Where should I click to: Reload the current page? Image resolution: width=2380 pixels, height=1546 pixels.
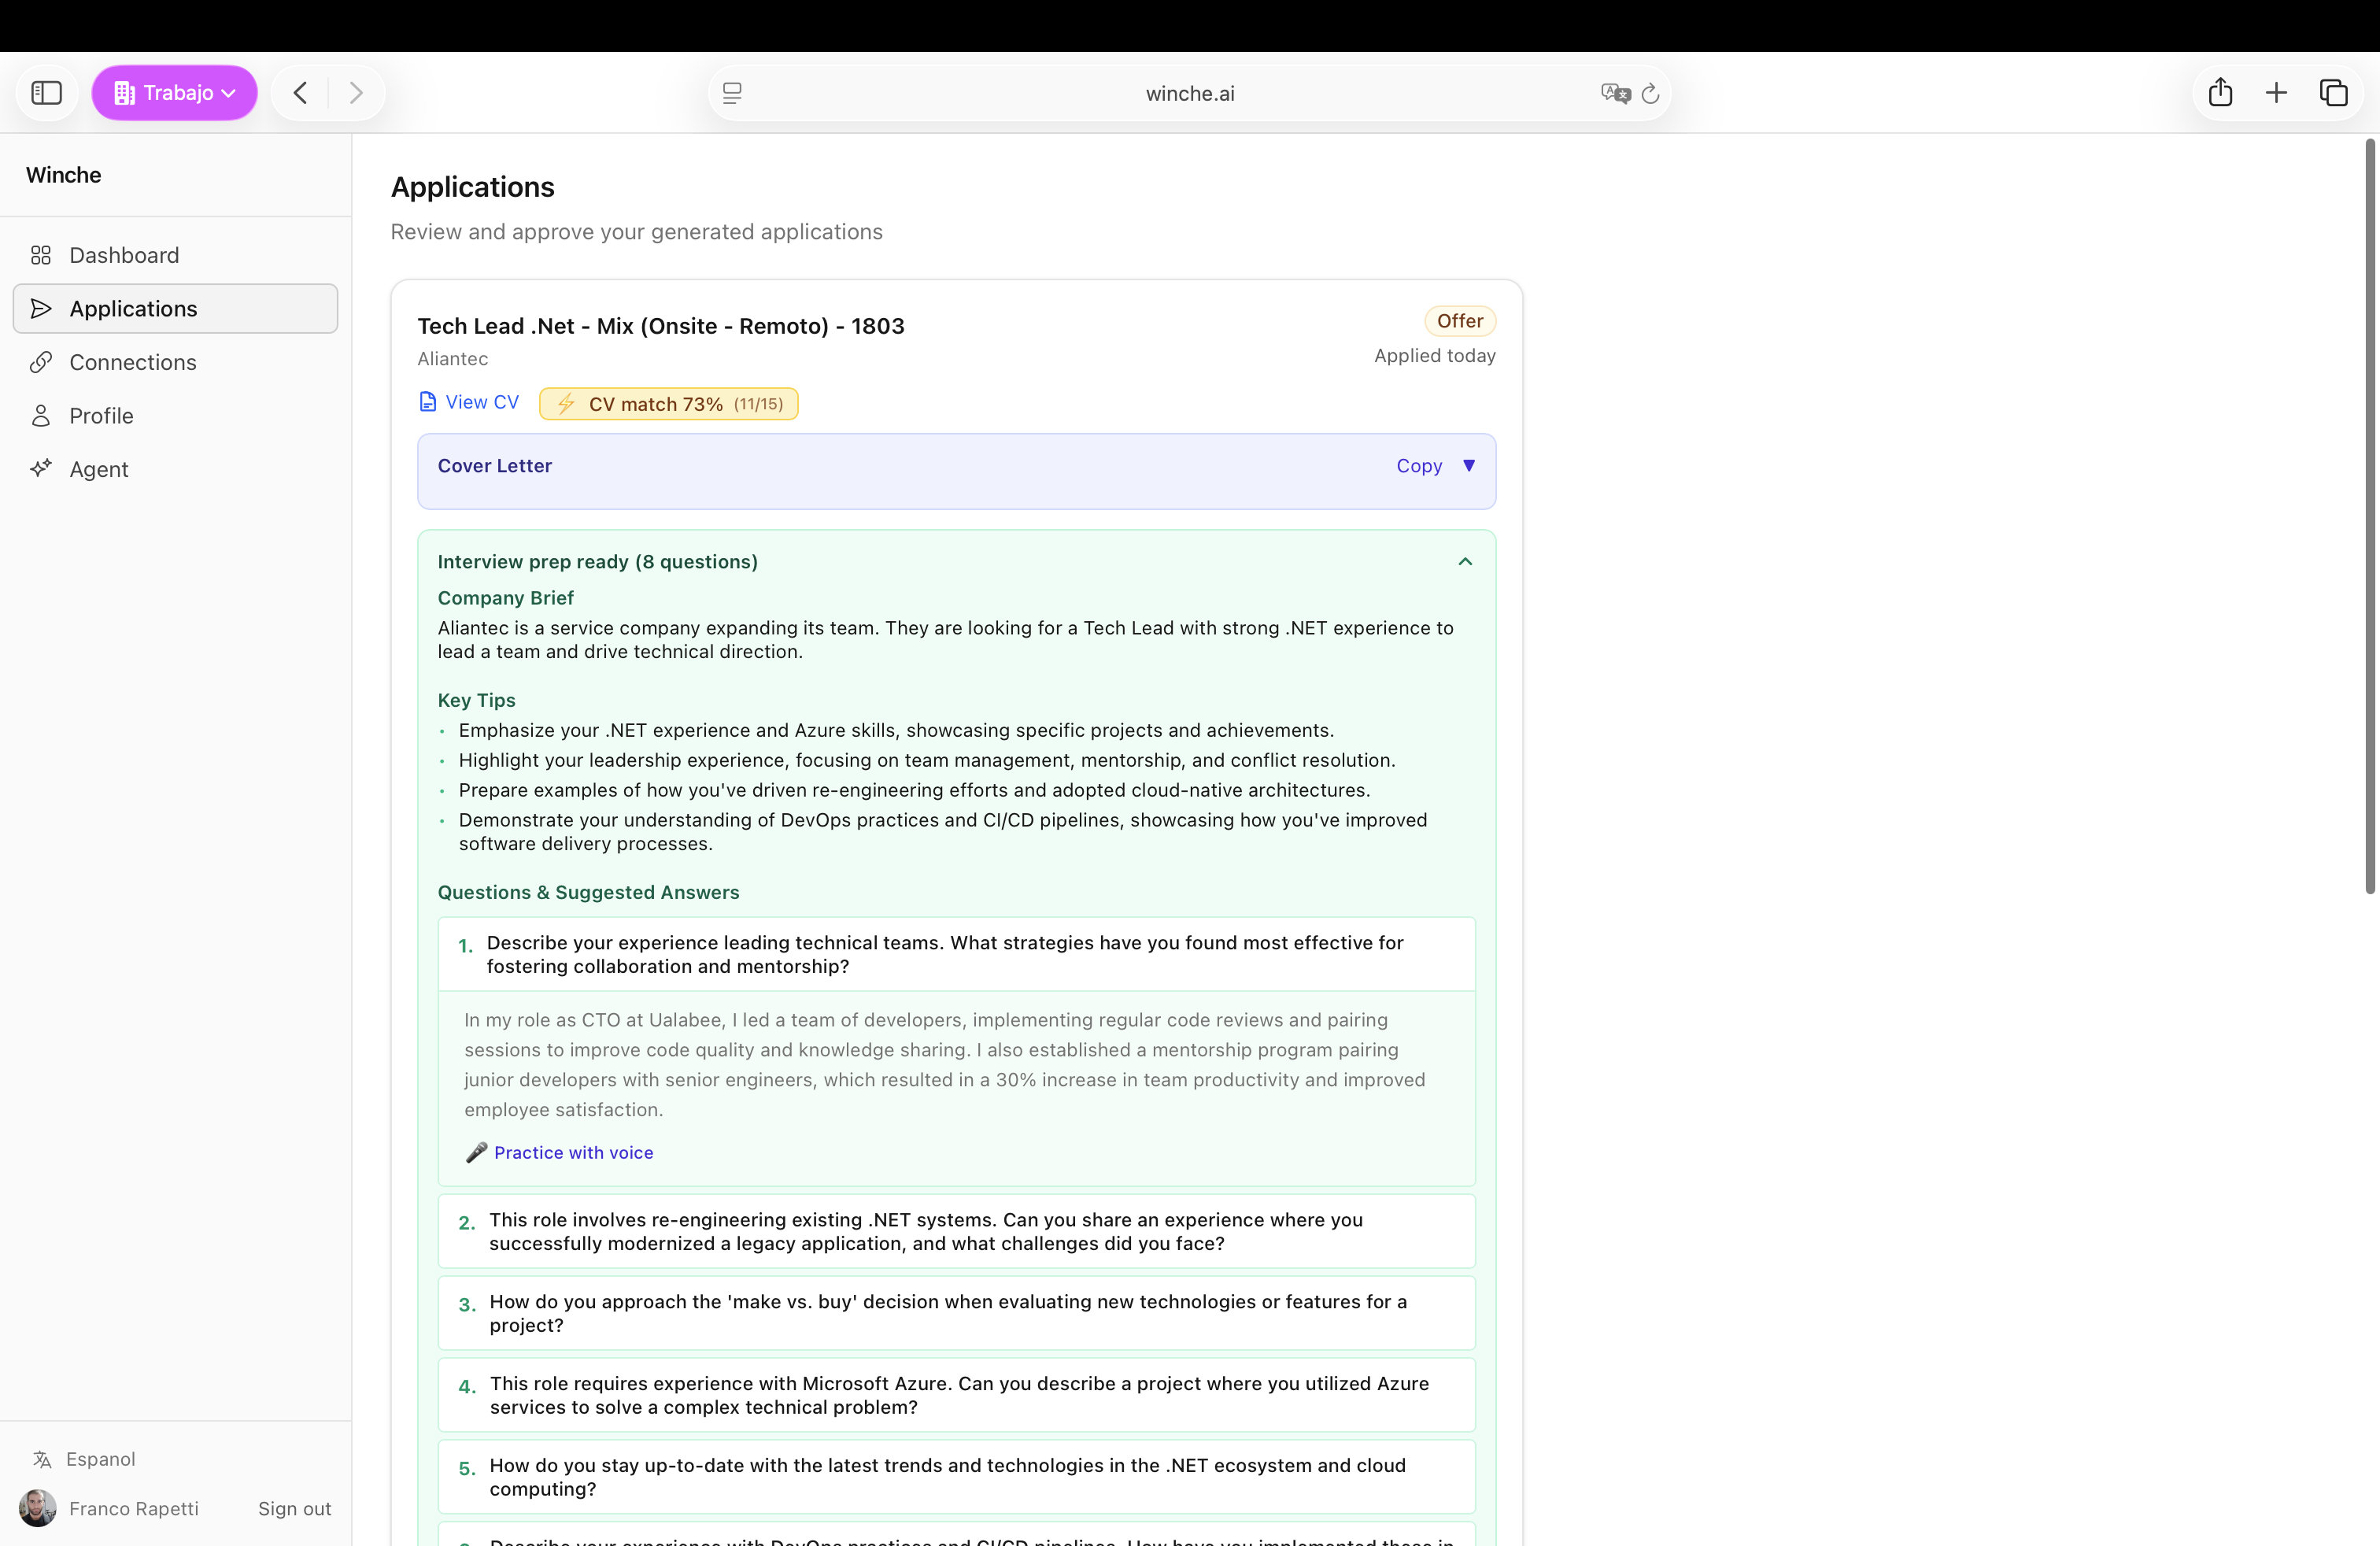pos(1651,93)
